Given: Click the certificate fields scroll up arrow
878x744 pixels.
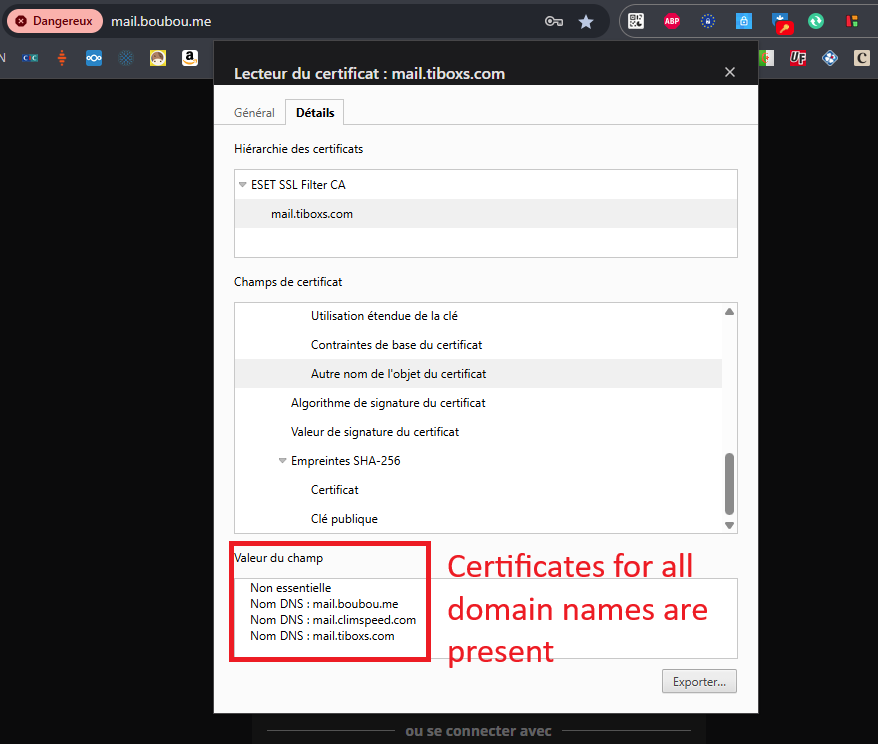Looking at the screenshot, I should point(729,312).
